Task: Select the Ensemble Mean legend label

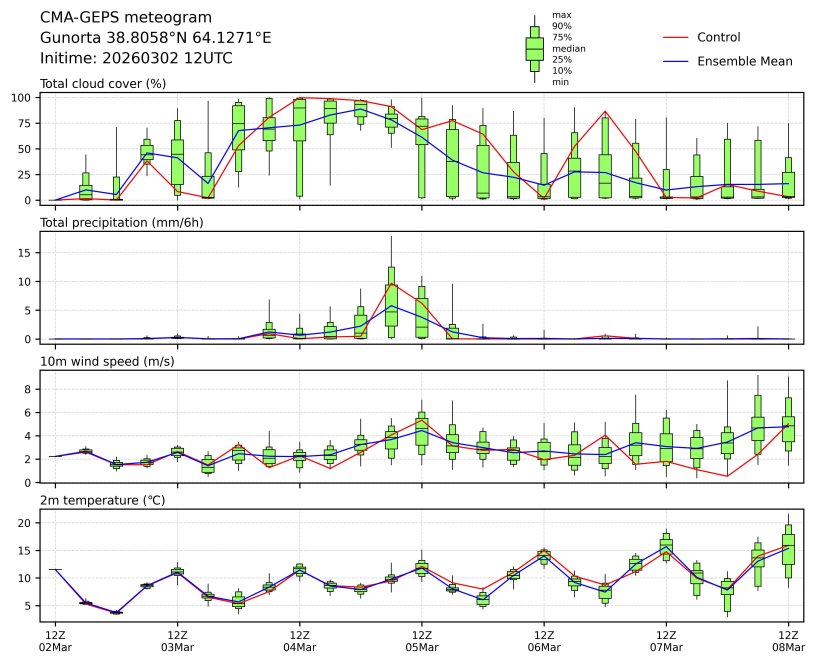Action: 744,61
